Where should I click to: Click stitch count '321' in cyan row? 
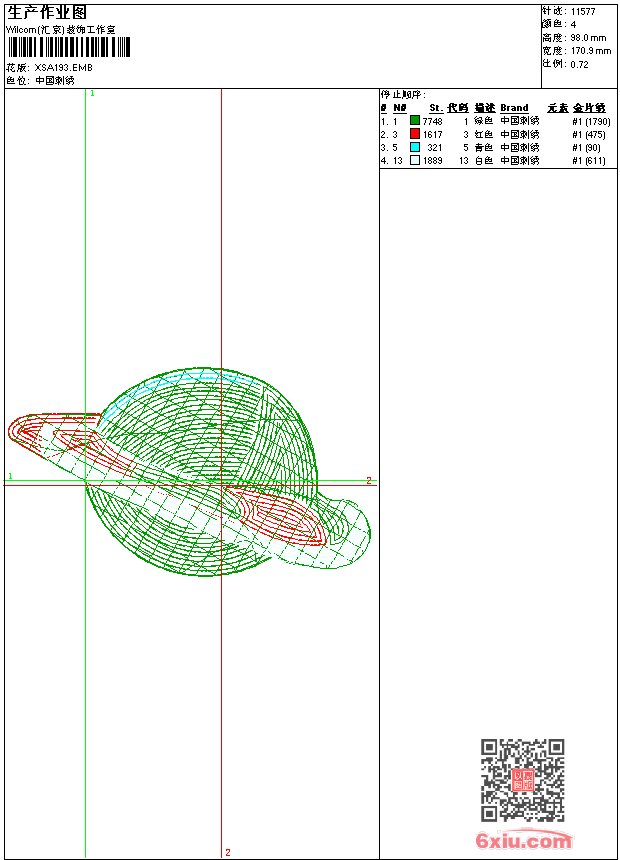[x=435, y=148]
